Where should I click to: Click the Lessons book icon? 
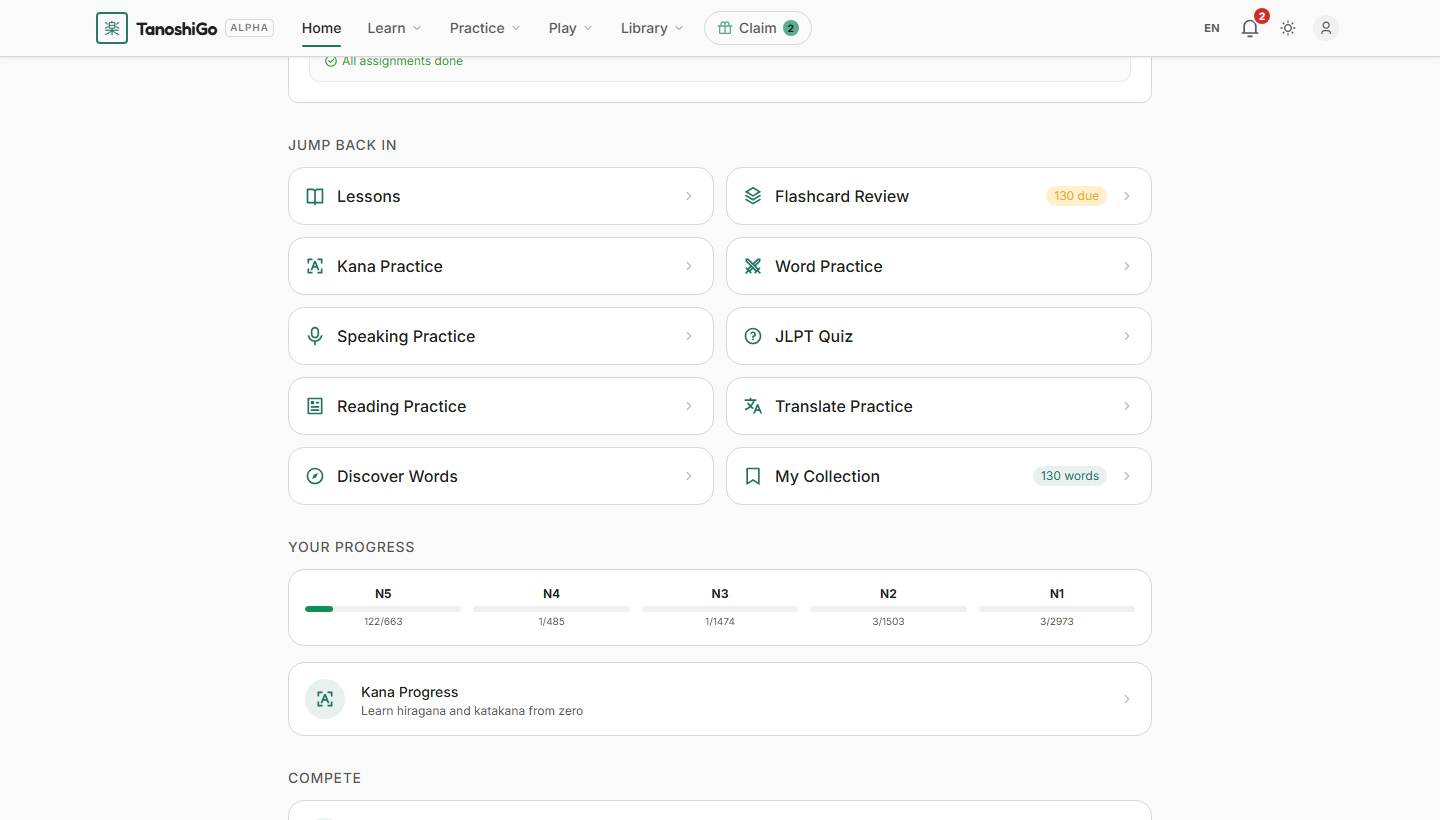coord(315,196)
